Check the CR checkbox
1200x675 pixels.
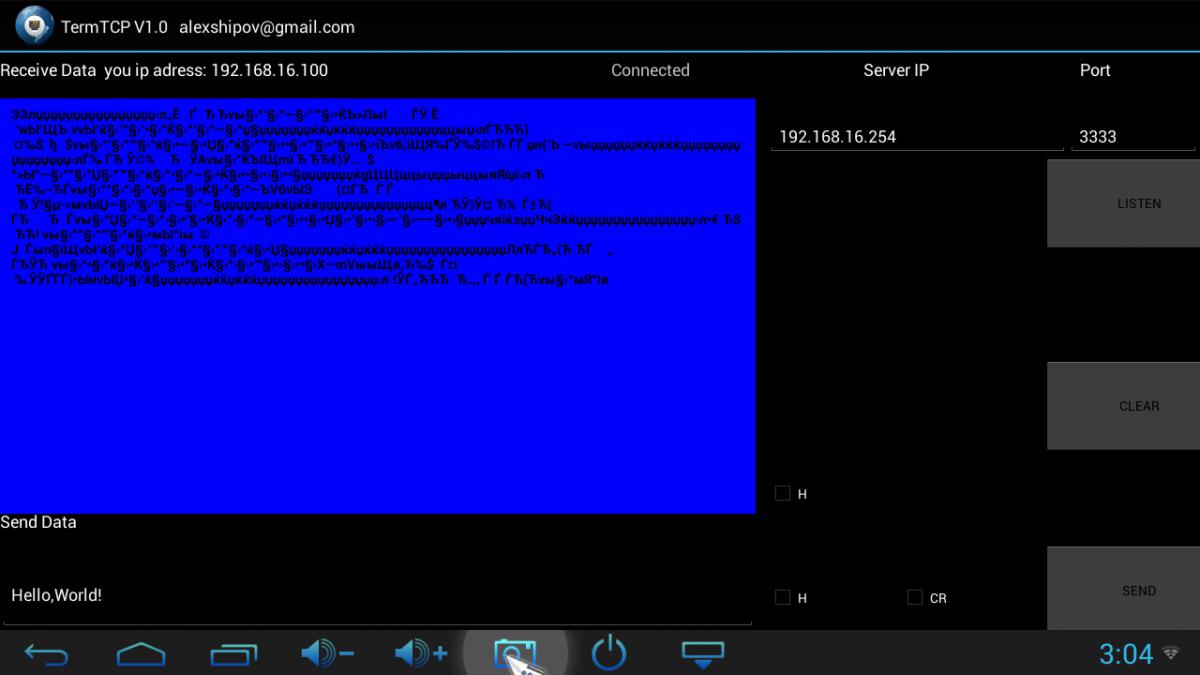[x=914, y=597]
